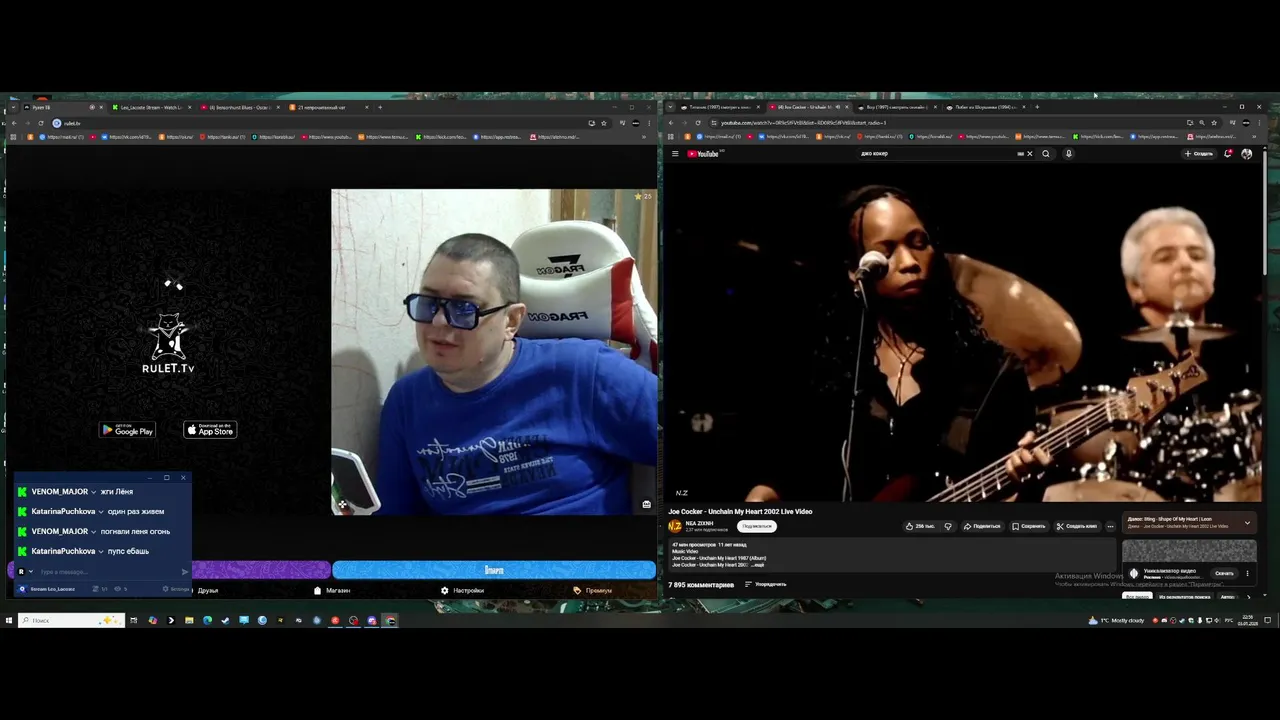Go back in the rulet.tv browser window

click(x=14, y=123)
